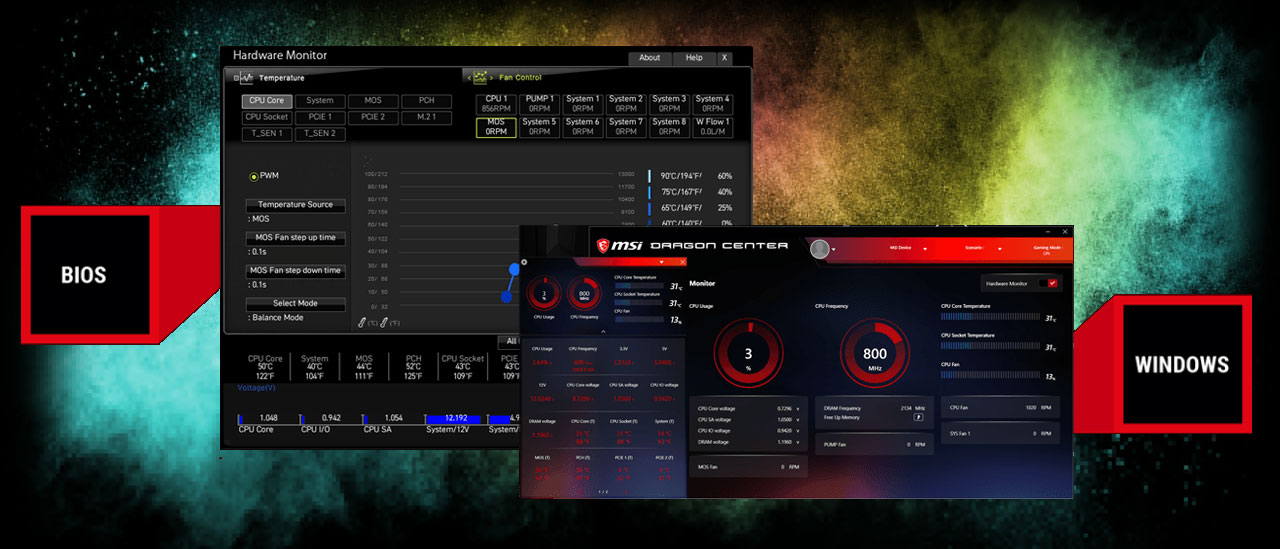
Task: Choose the System 3 fan header
Action: 669,104
